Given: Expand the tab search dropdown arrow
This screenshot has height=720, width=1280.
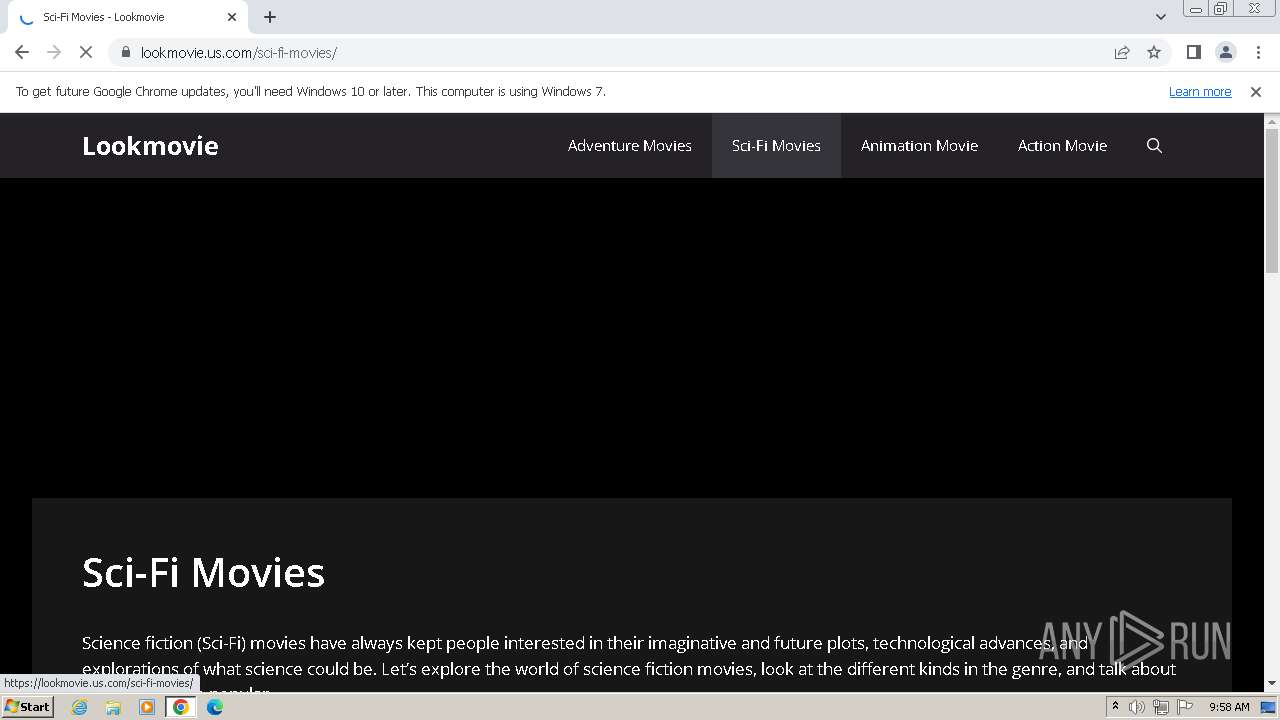Looking at the screenshot, I should point(1161,17).
